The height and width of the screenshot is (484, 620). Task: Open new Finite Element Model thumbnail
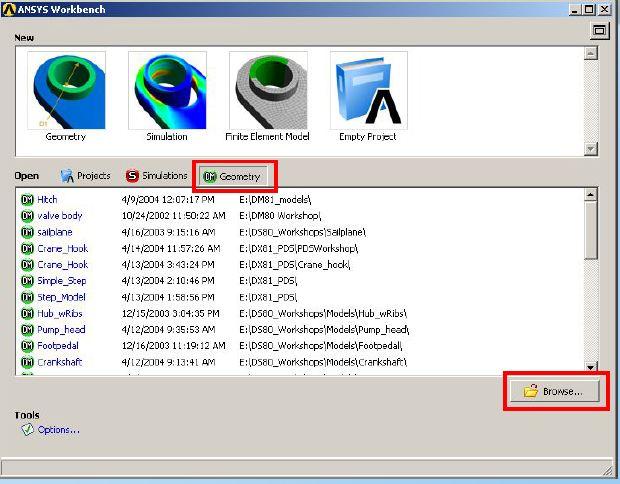[x=268, y=90]
